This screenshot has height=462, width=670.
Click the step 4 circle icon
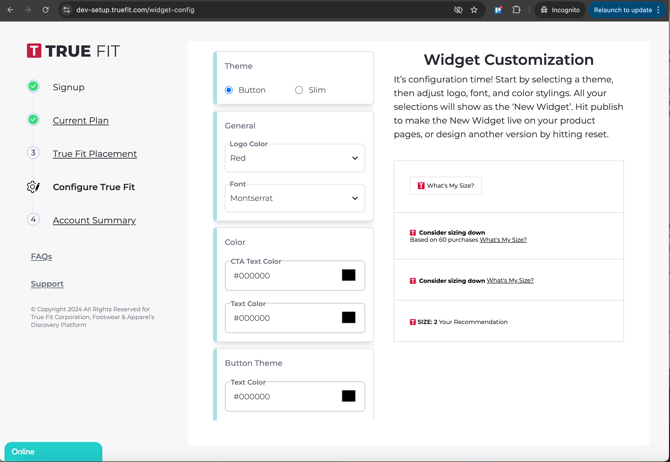tap(33, 220)
